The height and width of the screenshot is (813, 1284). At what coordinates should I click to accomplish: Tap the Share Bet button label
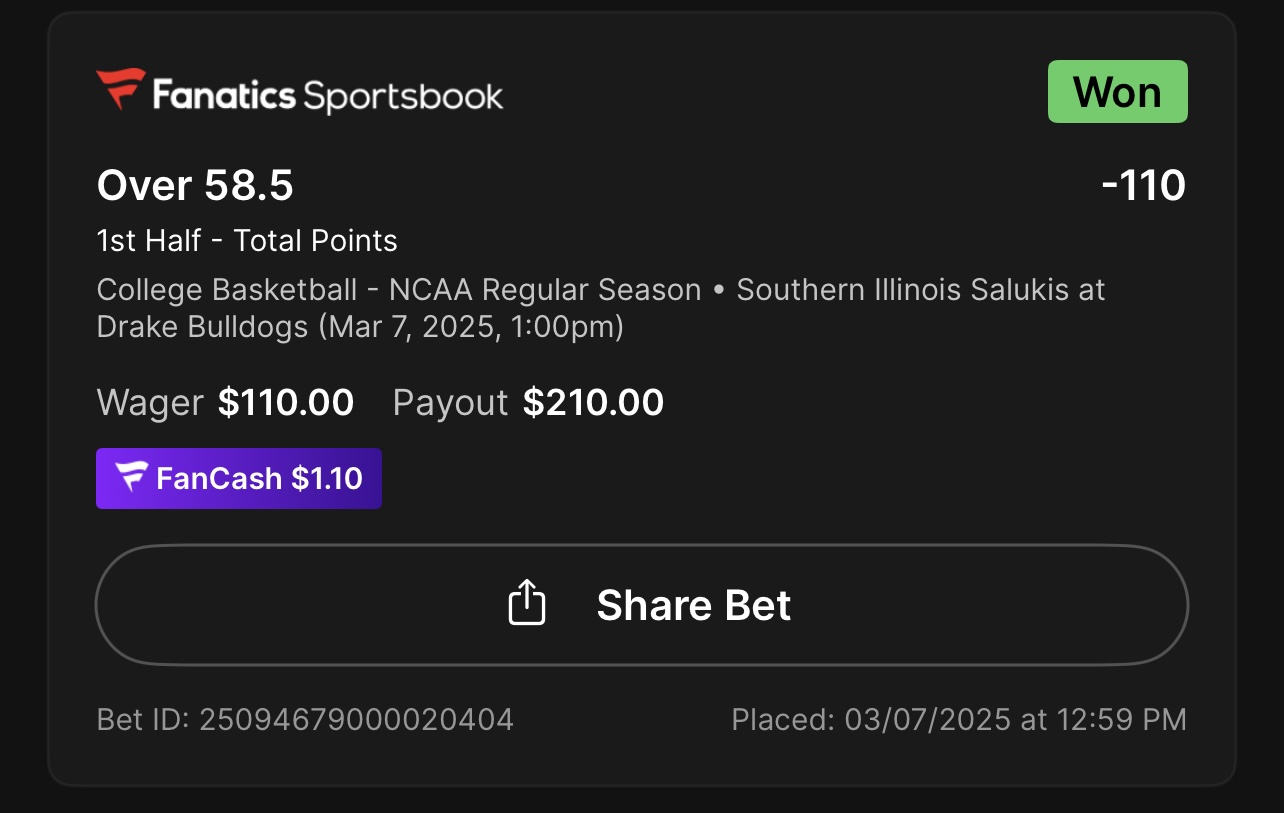693,605
